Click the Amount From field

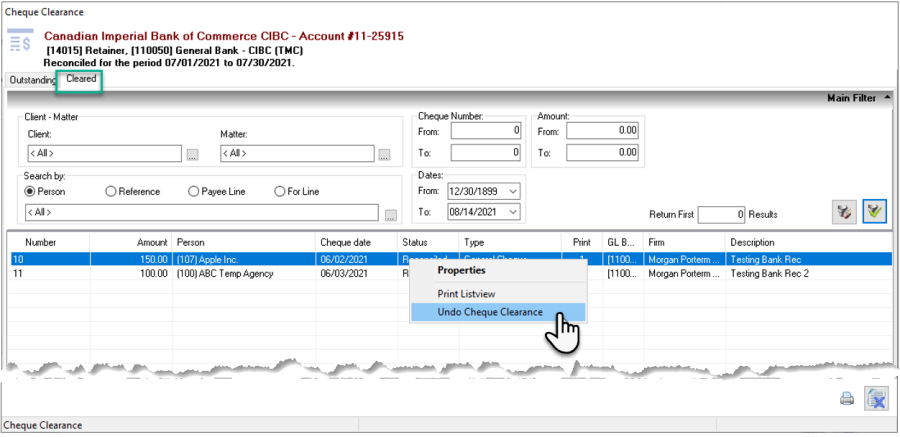tap(602, 131)
